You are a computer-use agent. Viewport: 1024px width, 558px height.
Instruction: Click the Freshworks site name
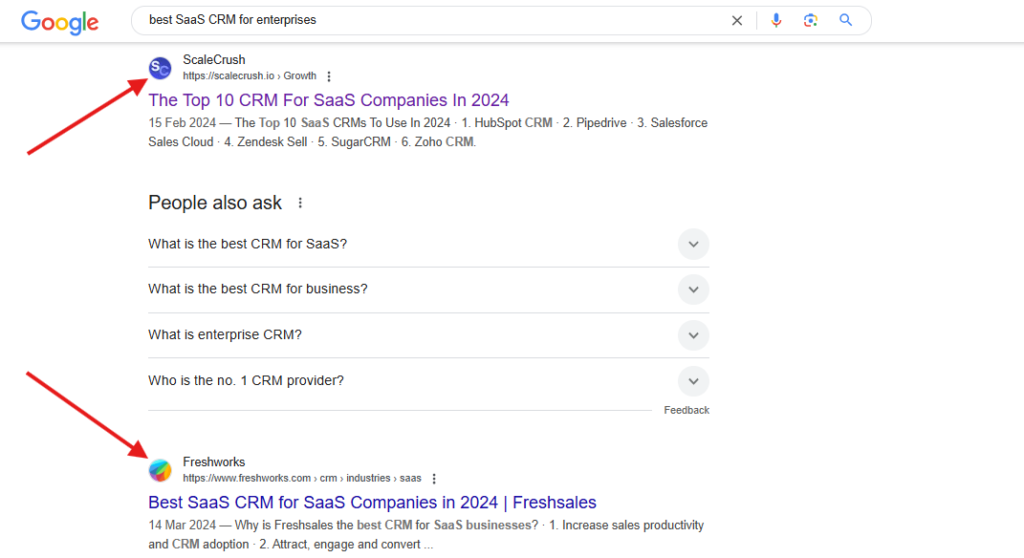pyautogui.click(x=214, y=463)
